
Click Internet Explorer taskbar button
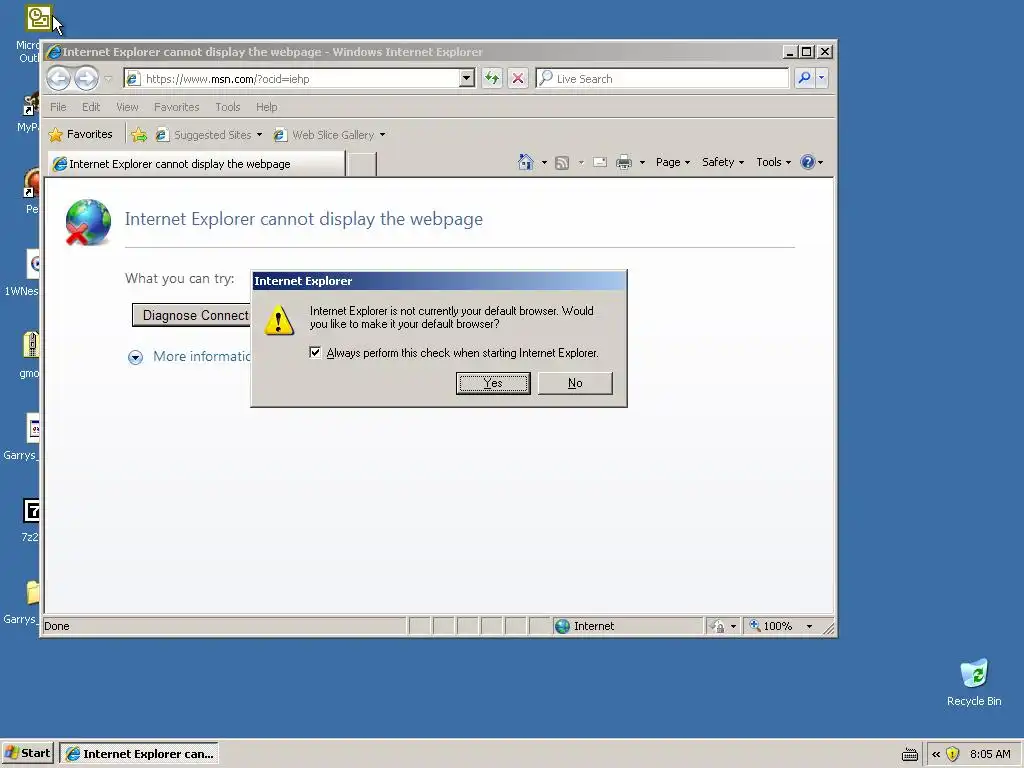[138, 754]
